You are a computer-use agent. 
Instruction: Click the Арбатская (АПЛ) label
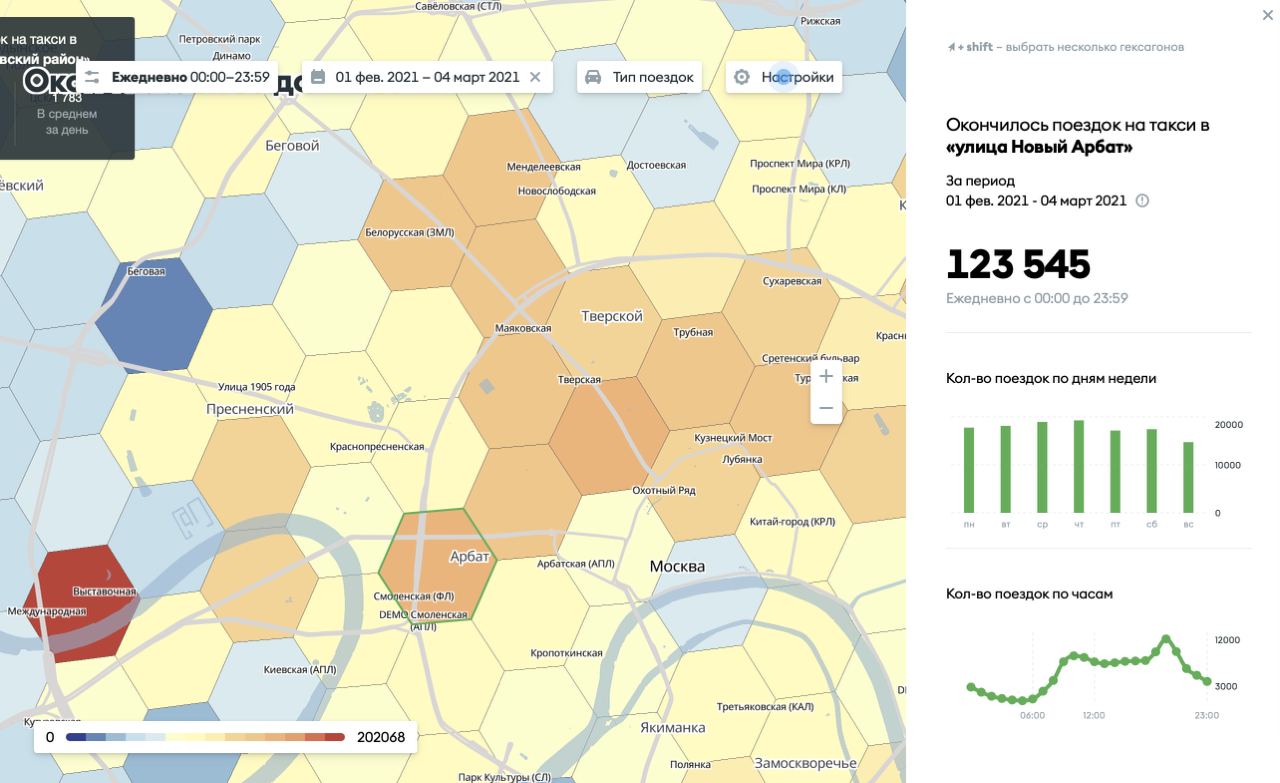577,564
